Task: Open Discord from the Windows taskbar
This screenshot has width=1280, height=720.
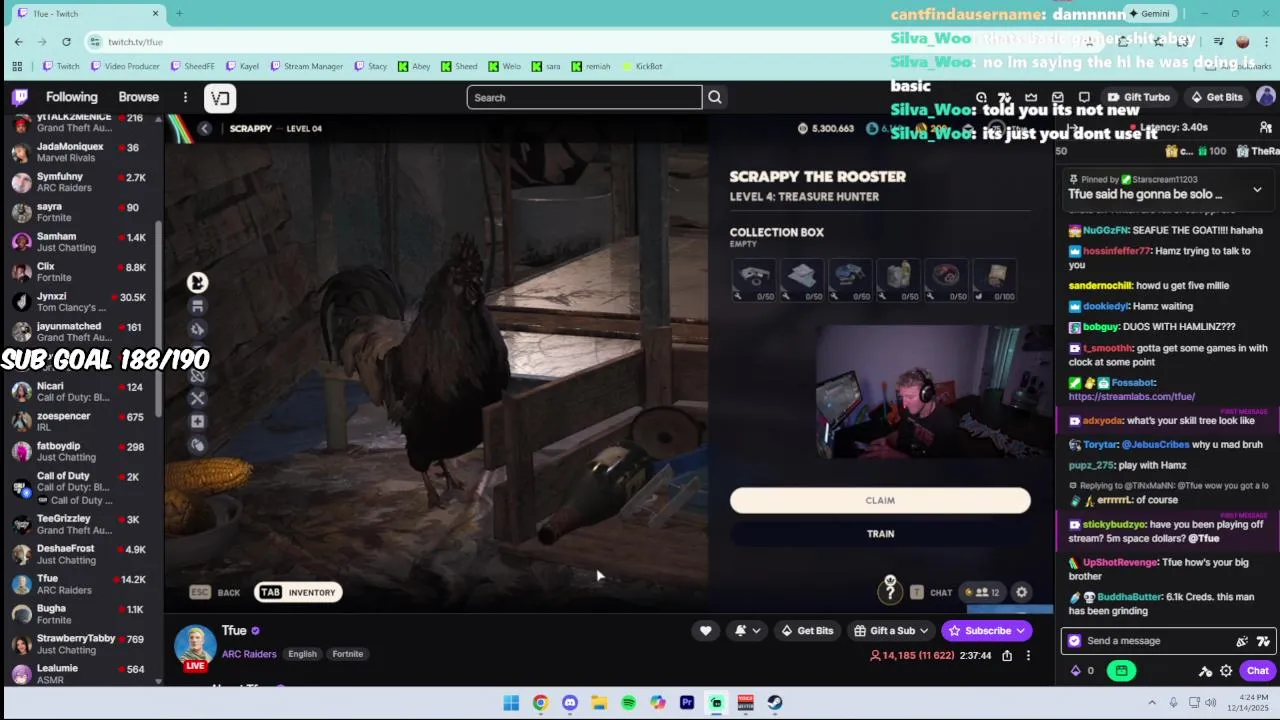Action: (569, 703)
